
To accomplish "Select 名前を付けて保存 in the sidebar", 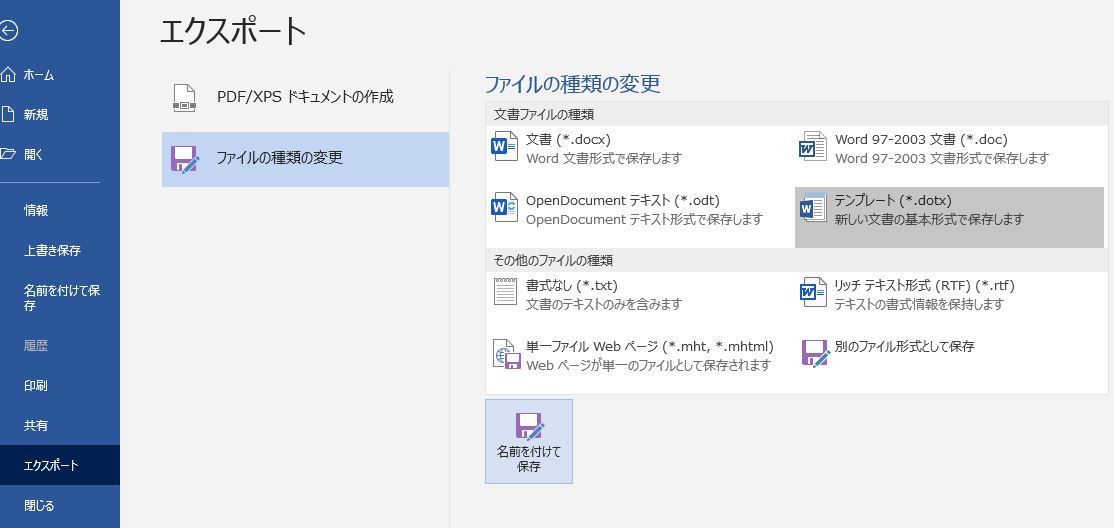I will [60, 298].
